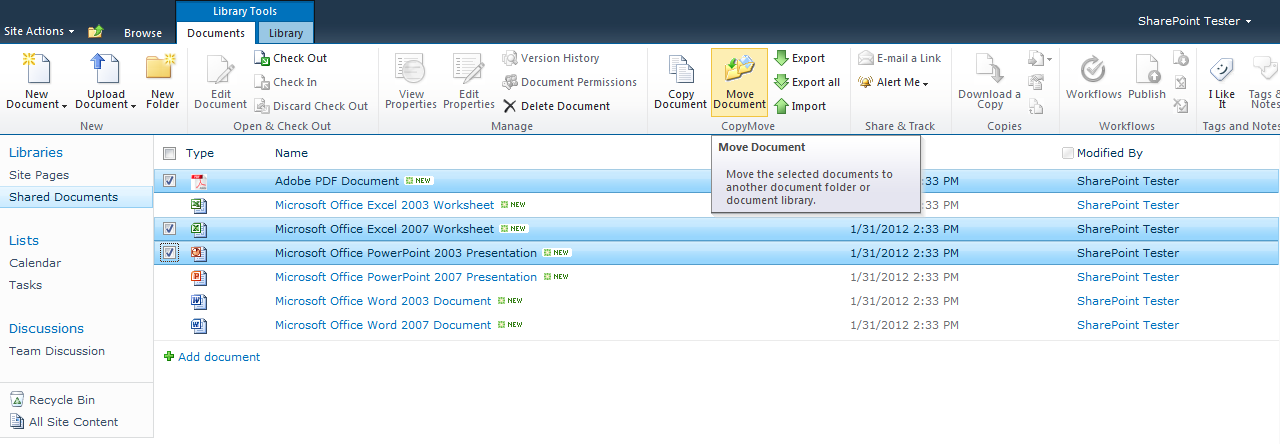The height and width of the screenshot is (444, 1280).
Task: Toggle the select-all checkbox in header
Action: coord(169,153)
